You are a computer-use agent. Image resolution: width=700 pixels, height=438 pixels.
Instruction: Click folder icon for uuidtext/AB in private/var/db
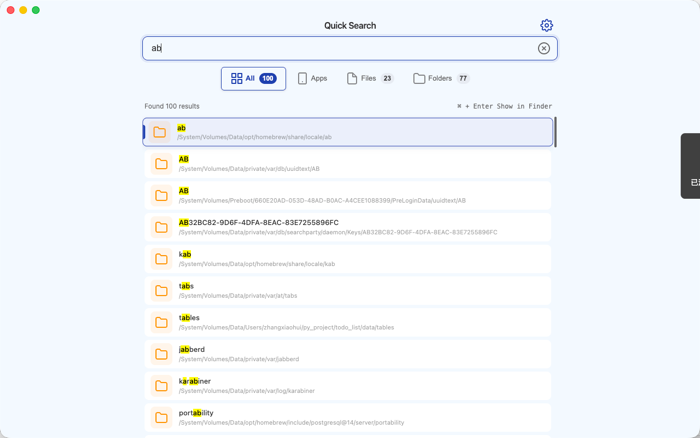coord(161,164)
